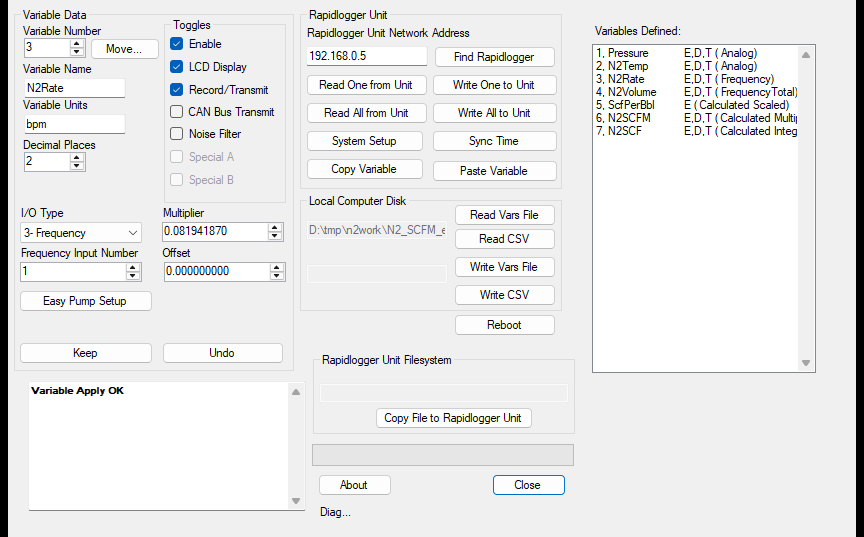The height and width of the screenshot is (537, 864).
Task: Decrease Frequency Input Number with down arrow
Action: [133, 275]
